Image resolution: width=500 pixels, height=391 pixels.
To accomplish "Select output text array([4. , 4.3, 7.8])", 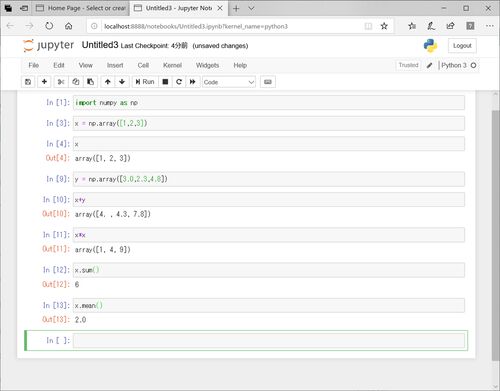I will [x=113, y=214].
